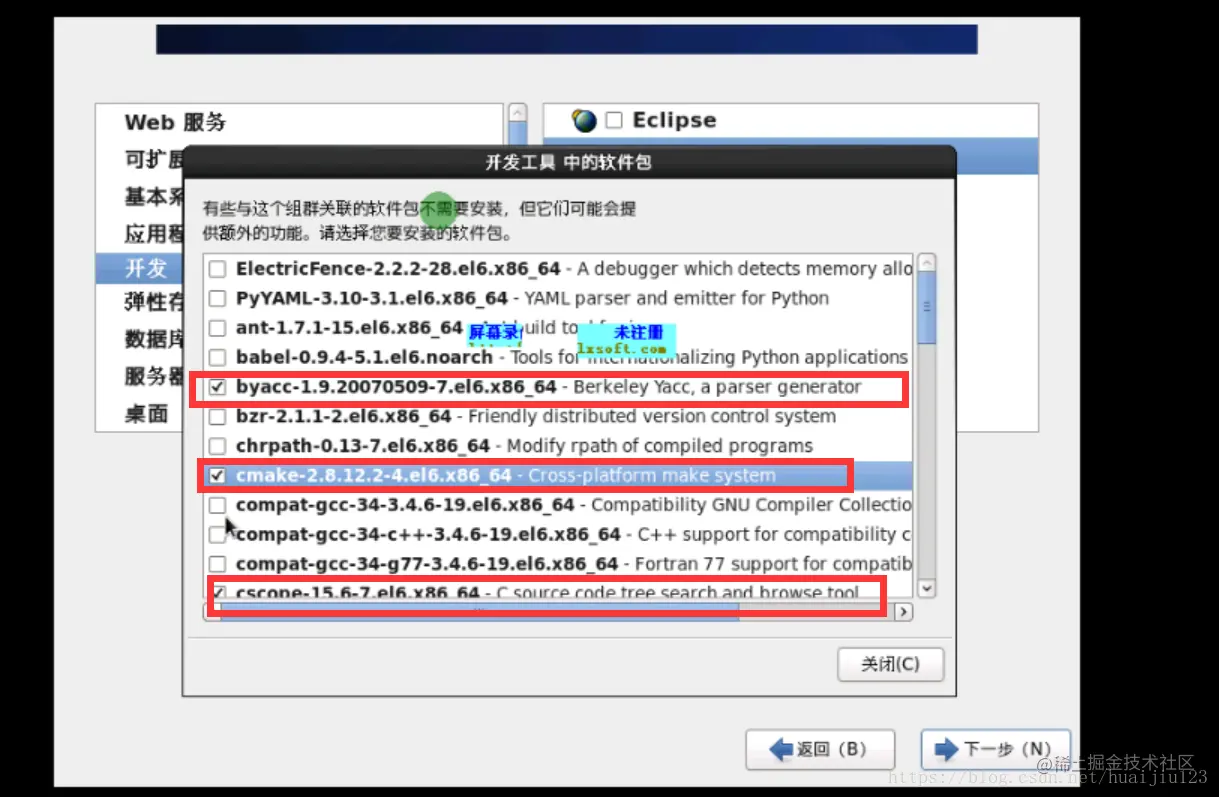
Task: Select the bzr Friendly distributed version control row
Action: [x=559, y=416]
